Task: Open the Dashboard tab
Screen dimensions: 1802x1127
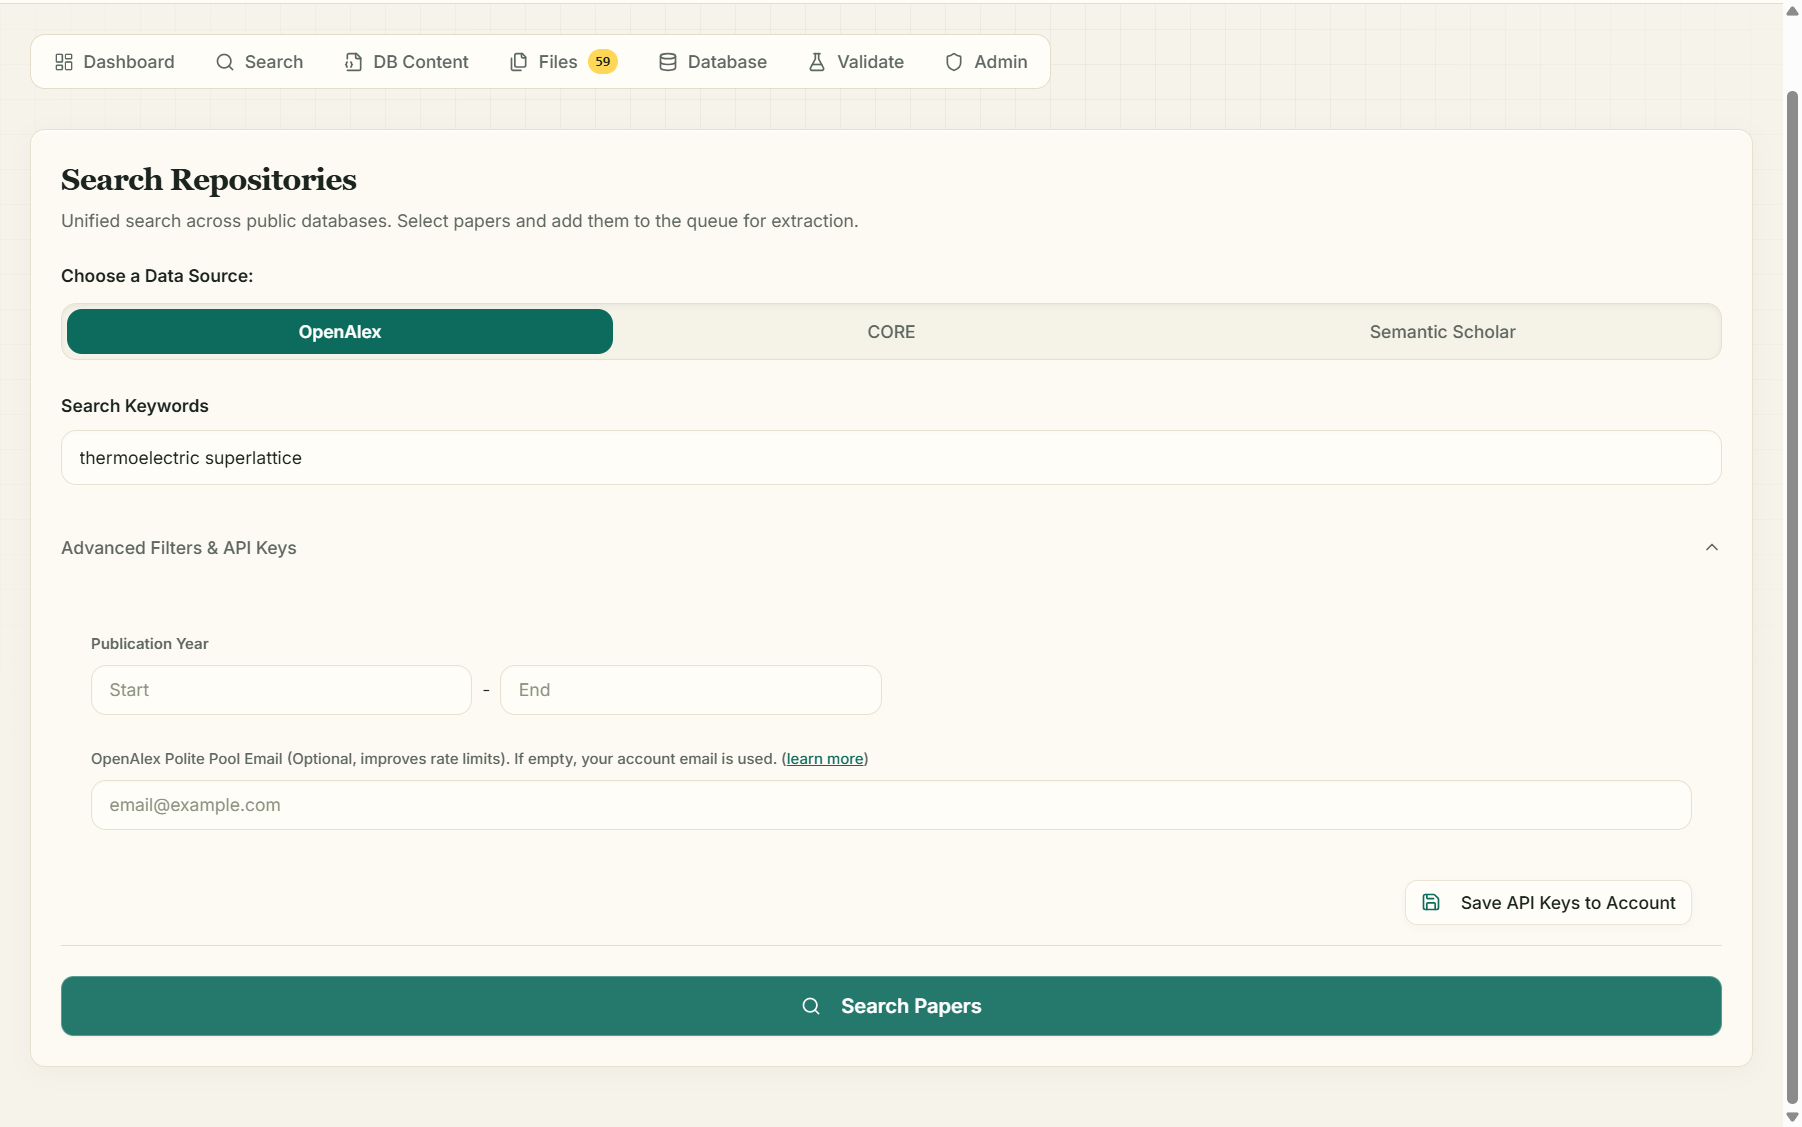Action: coord(115,62)
